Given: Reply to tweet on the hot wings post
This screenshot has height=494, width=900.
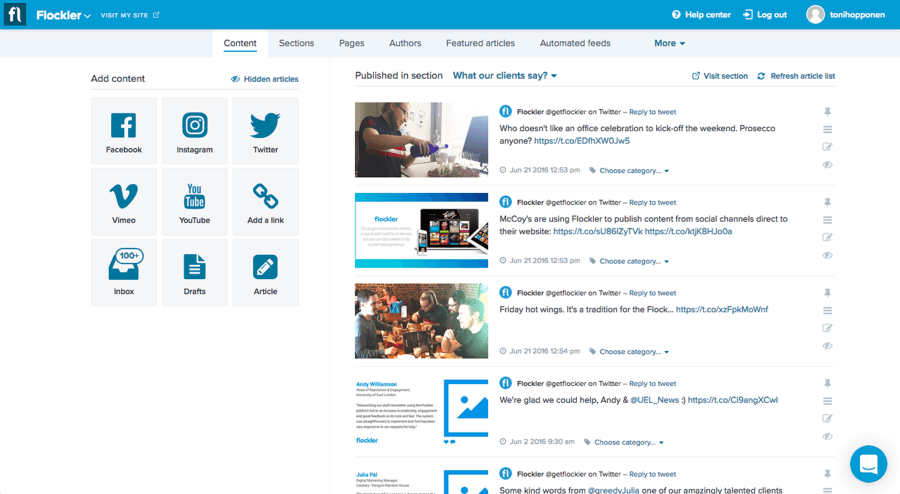Looking at the screenshot, I should (x=653, y=293).
